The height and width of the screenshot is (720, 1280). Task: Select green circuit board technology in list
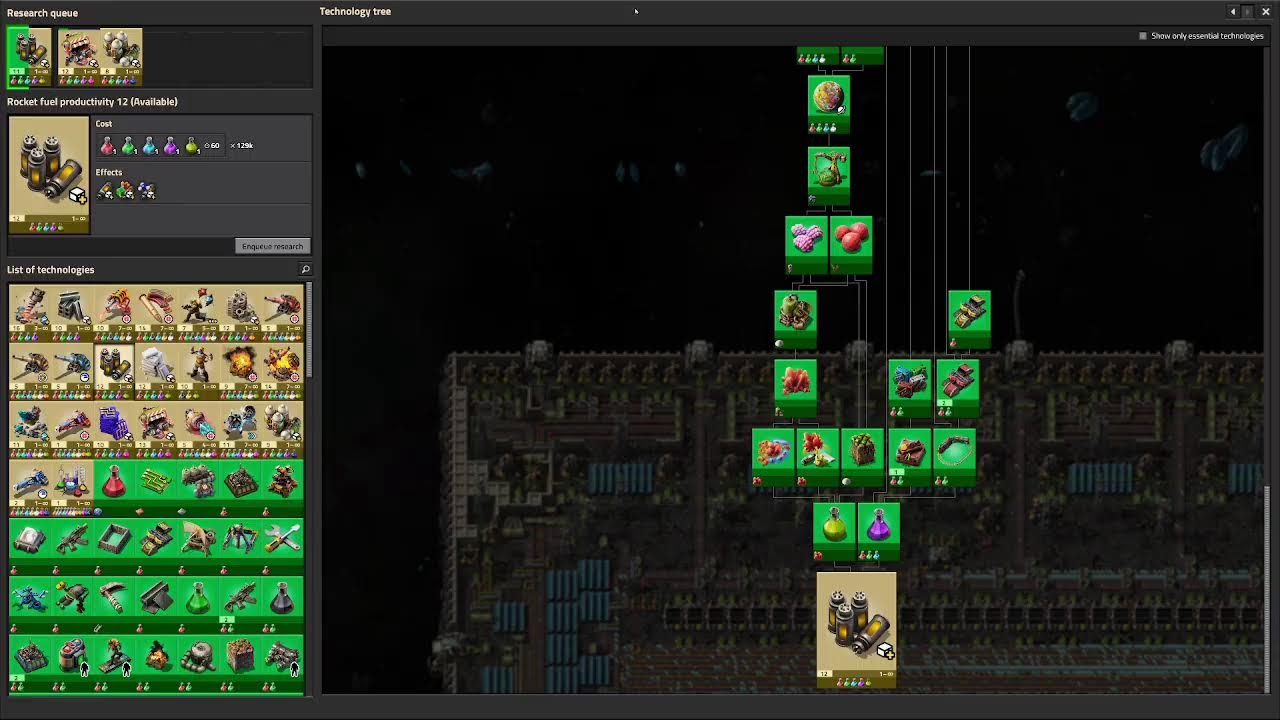coord(156,488)
